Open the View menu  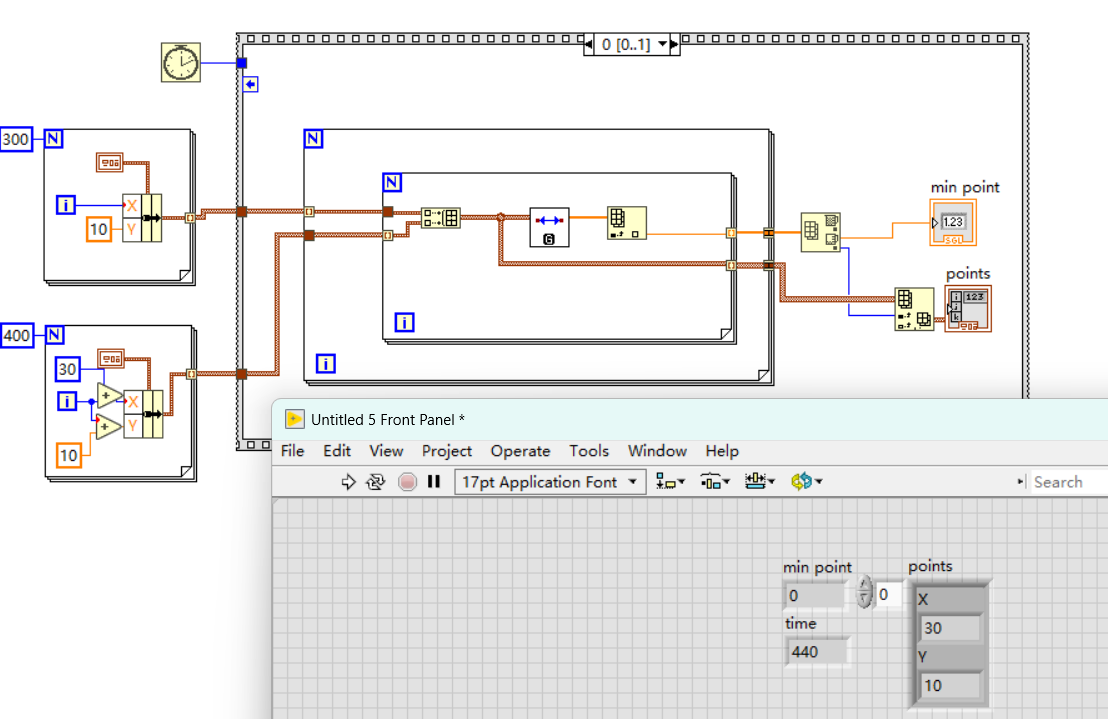(x=386, y=451)
